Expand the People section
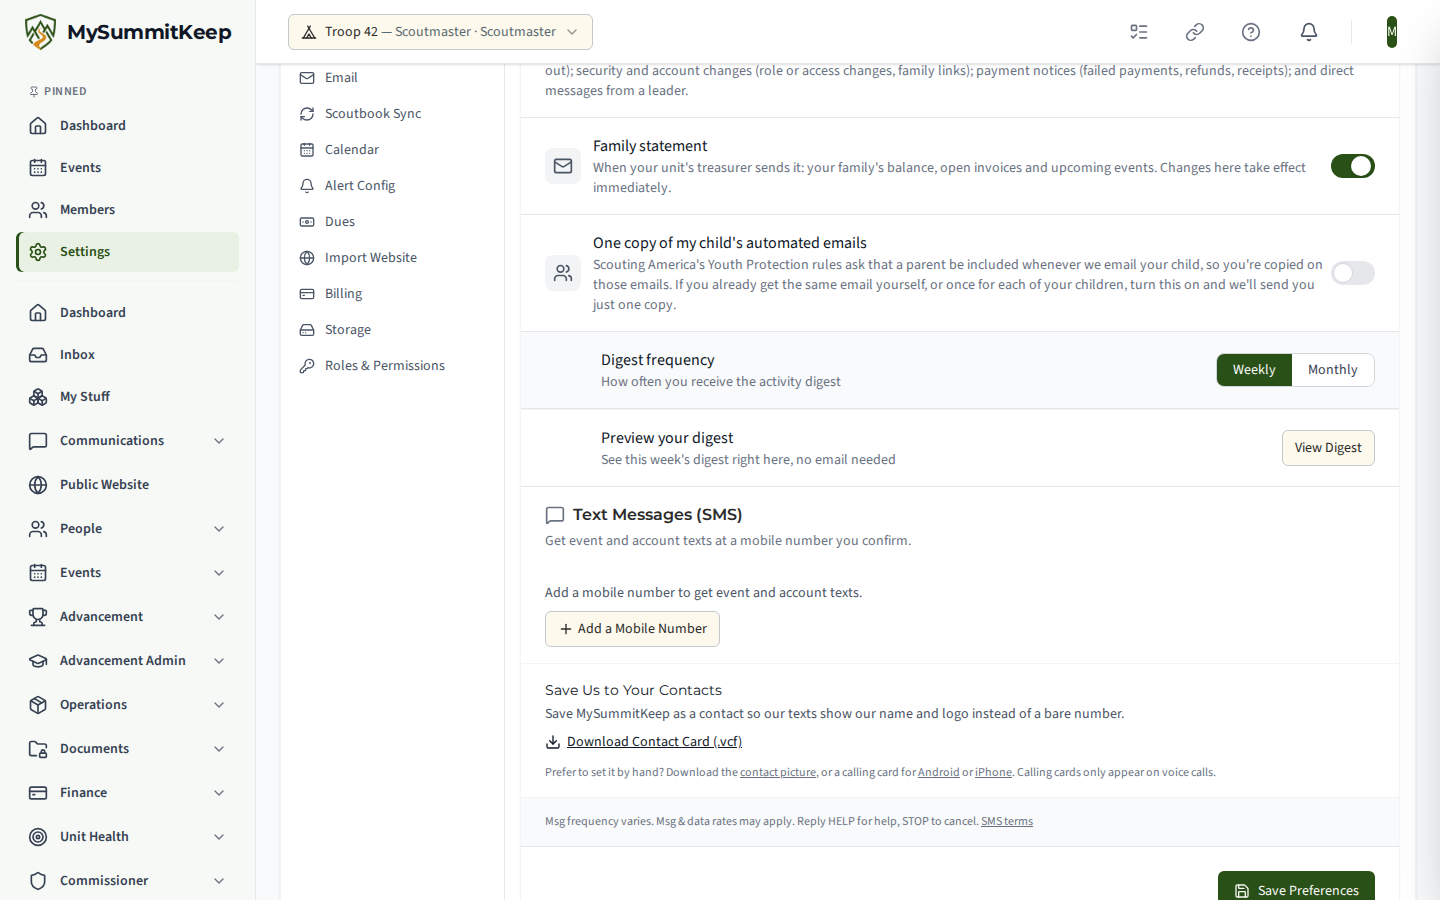 [127, 529]
